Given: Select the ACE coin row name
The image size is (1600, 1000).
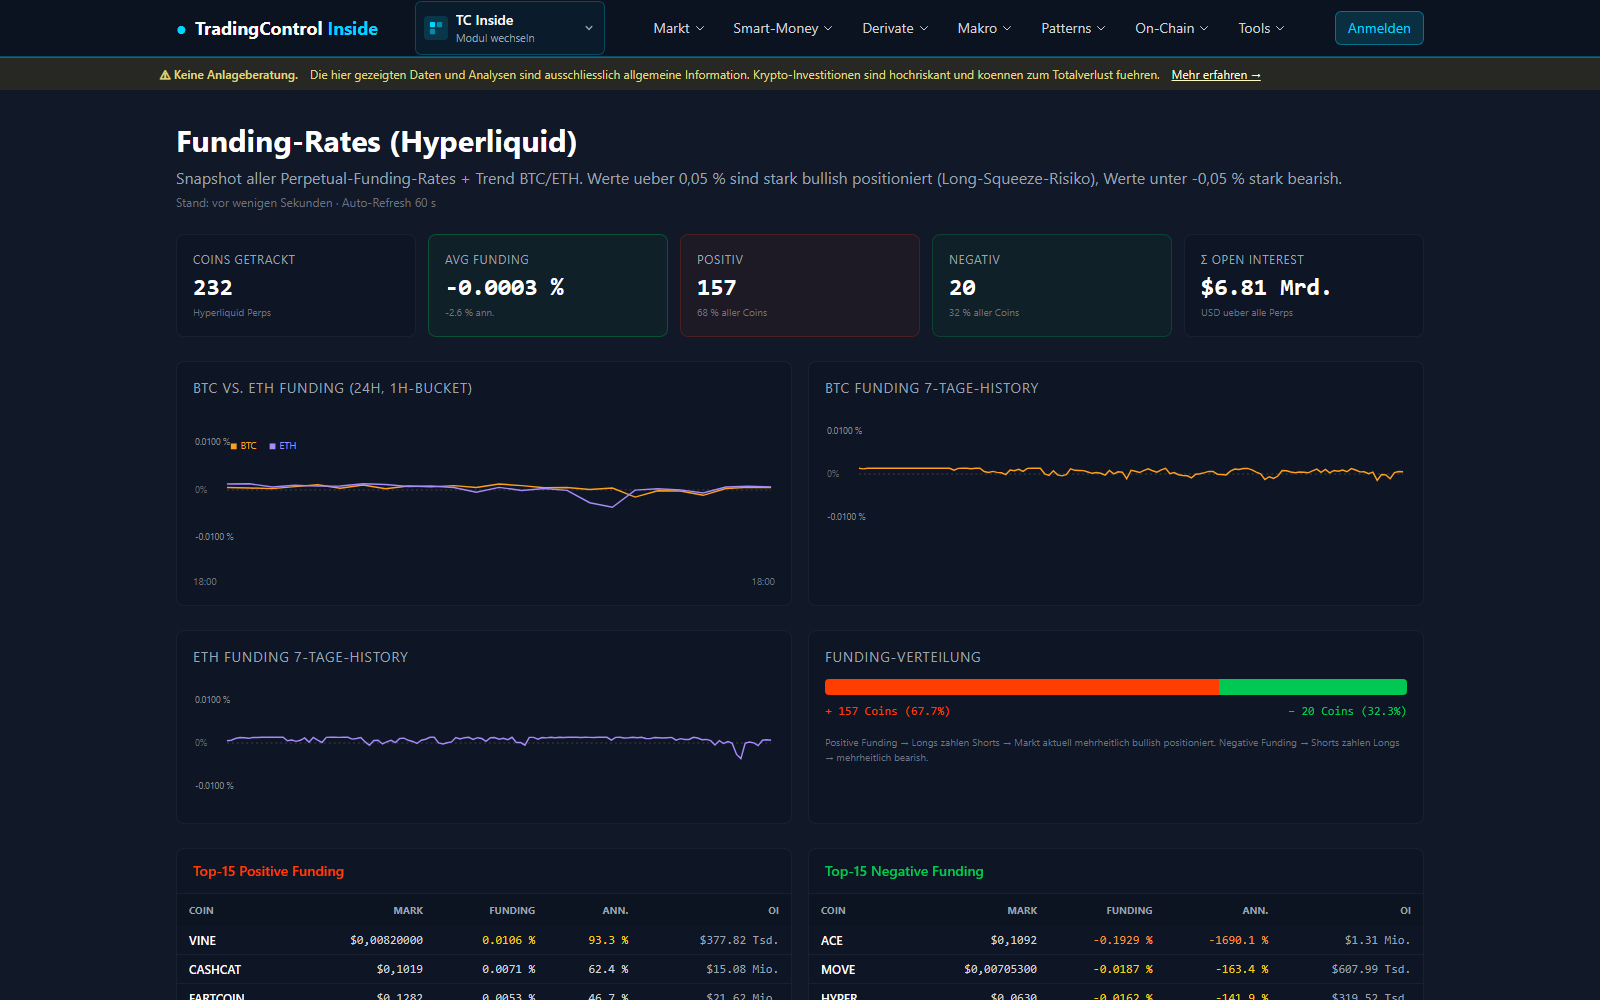Looking at the screenshot, I should [832, 941].
